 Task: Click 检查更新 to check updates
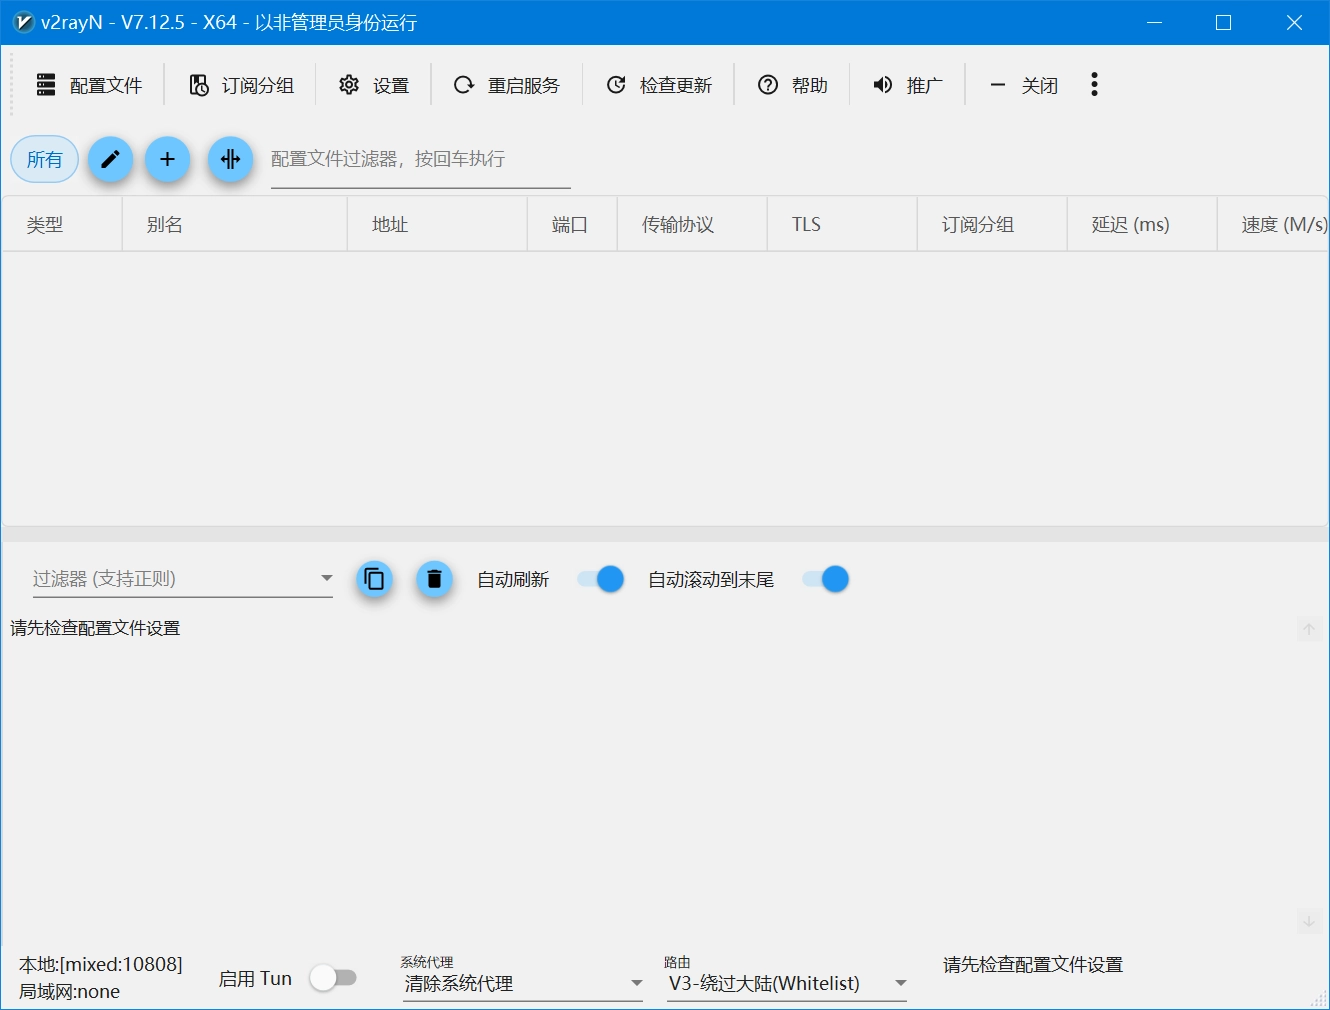click(x=659, y=85)
